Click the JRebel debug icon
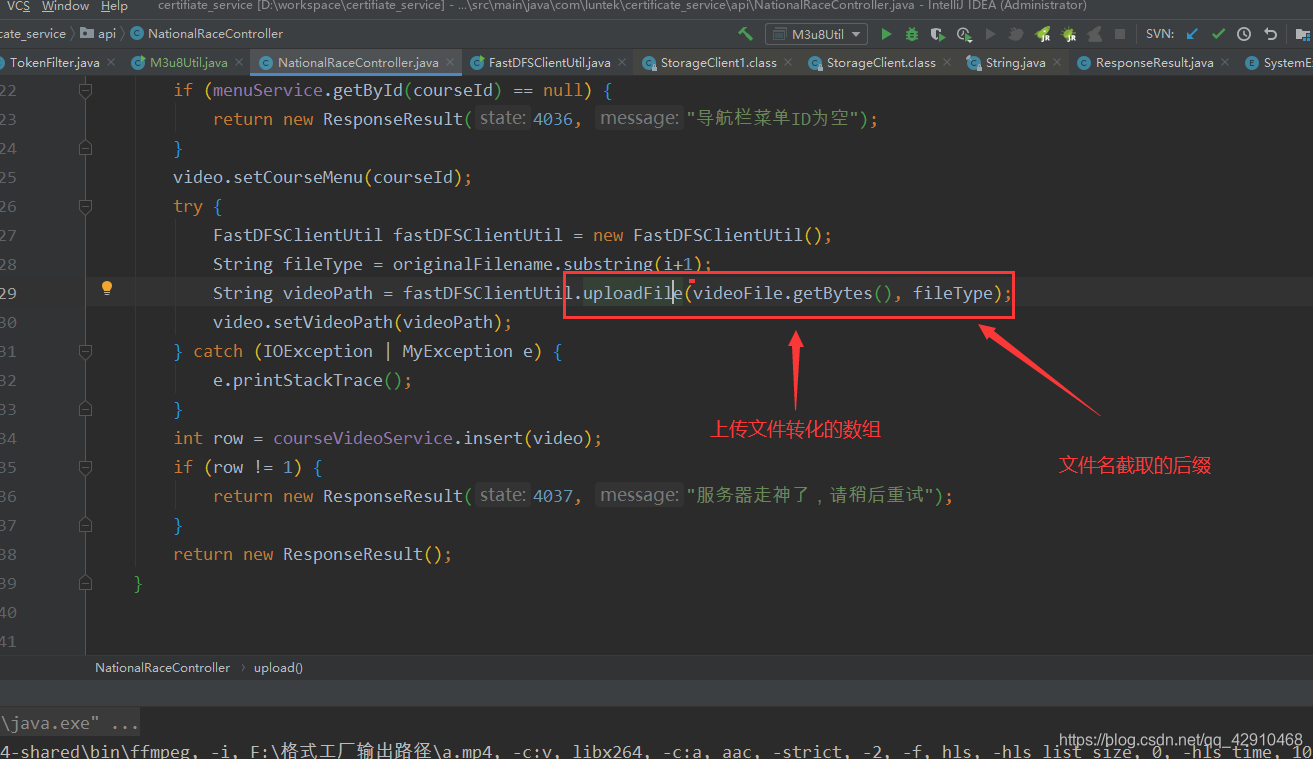 1069,34
